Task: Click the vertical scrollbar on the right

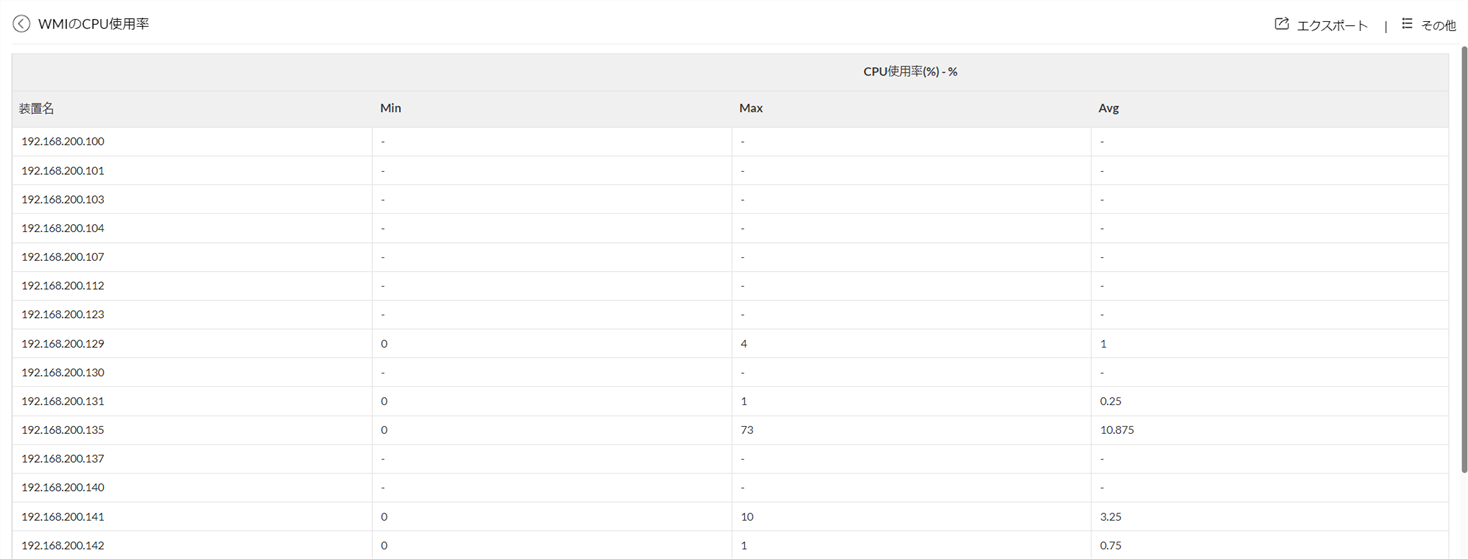Action: (x=1463, y=250)
